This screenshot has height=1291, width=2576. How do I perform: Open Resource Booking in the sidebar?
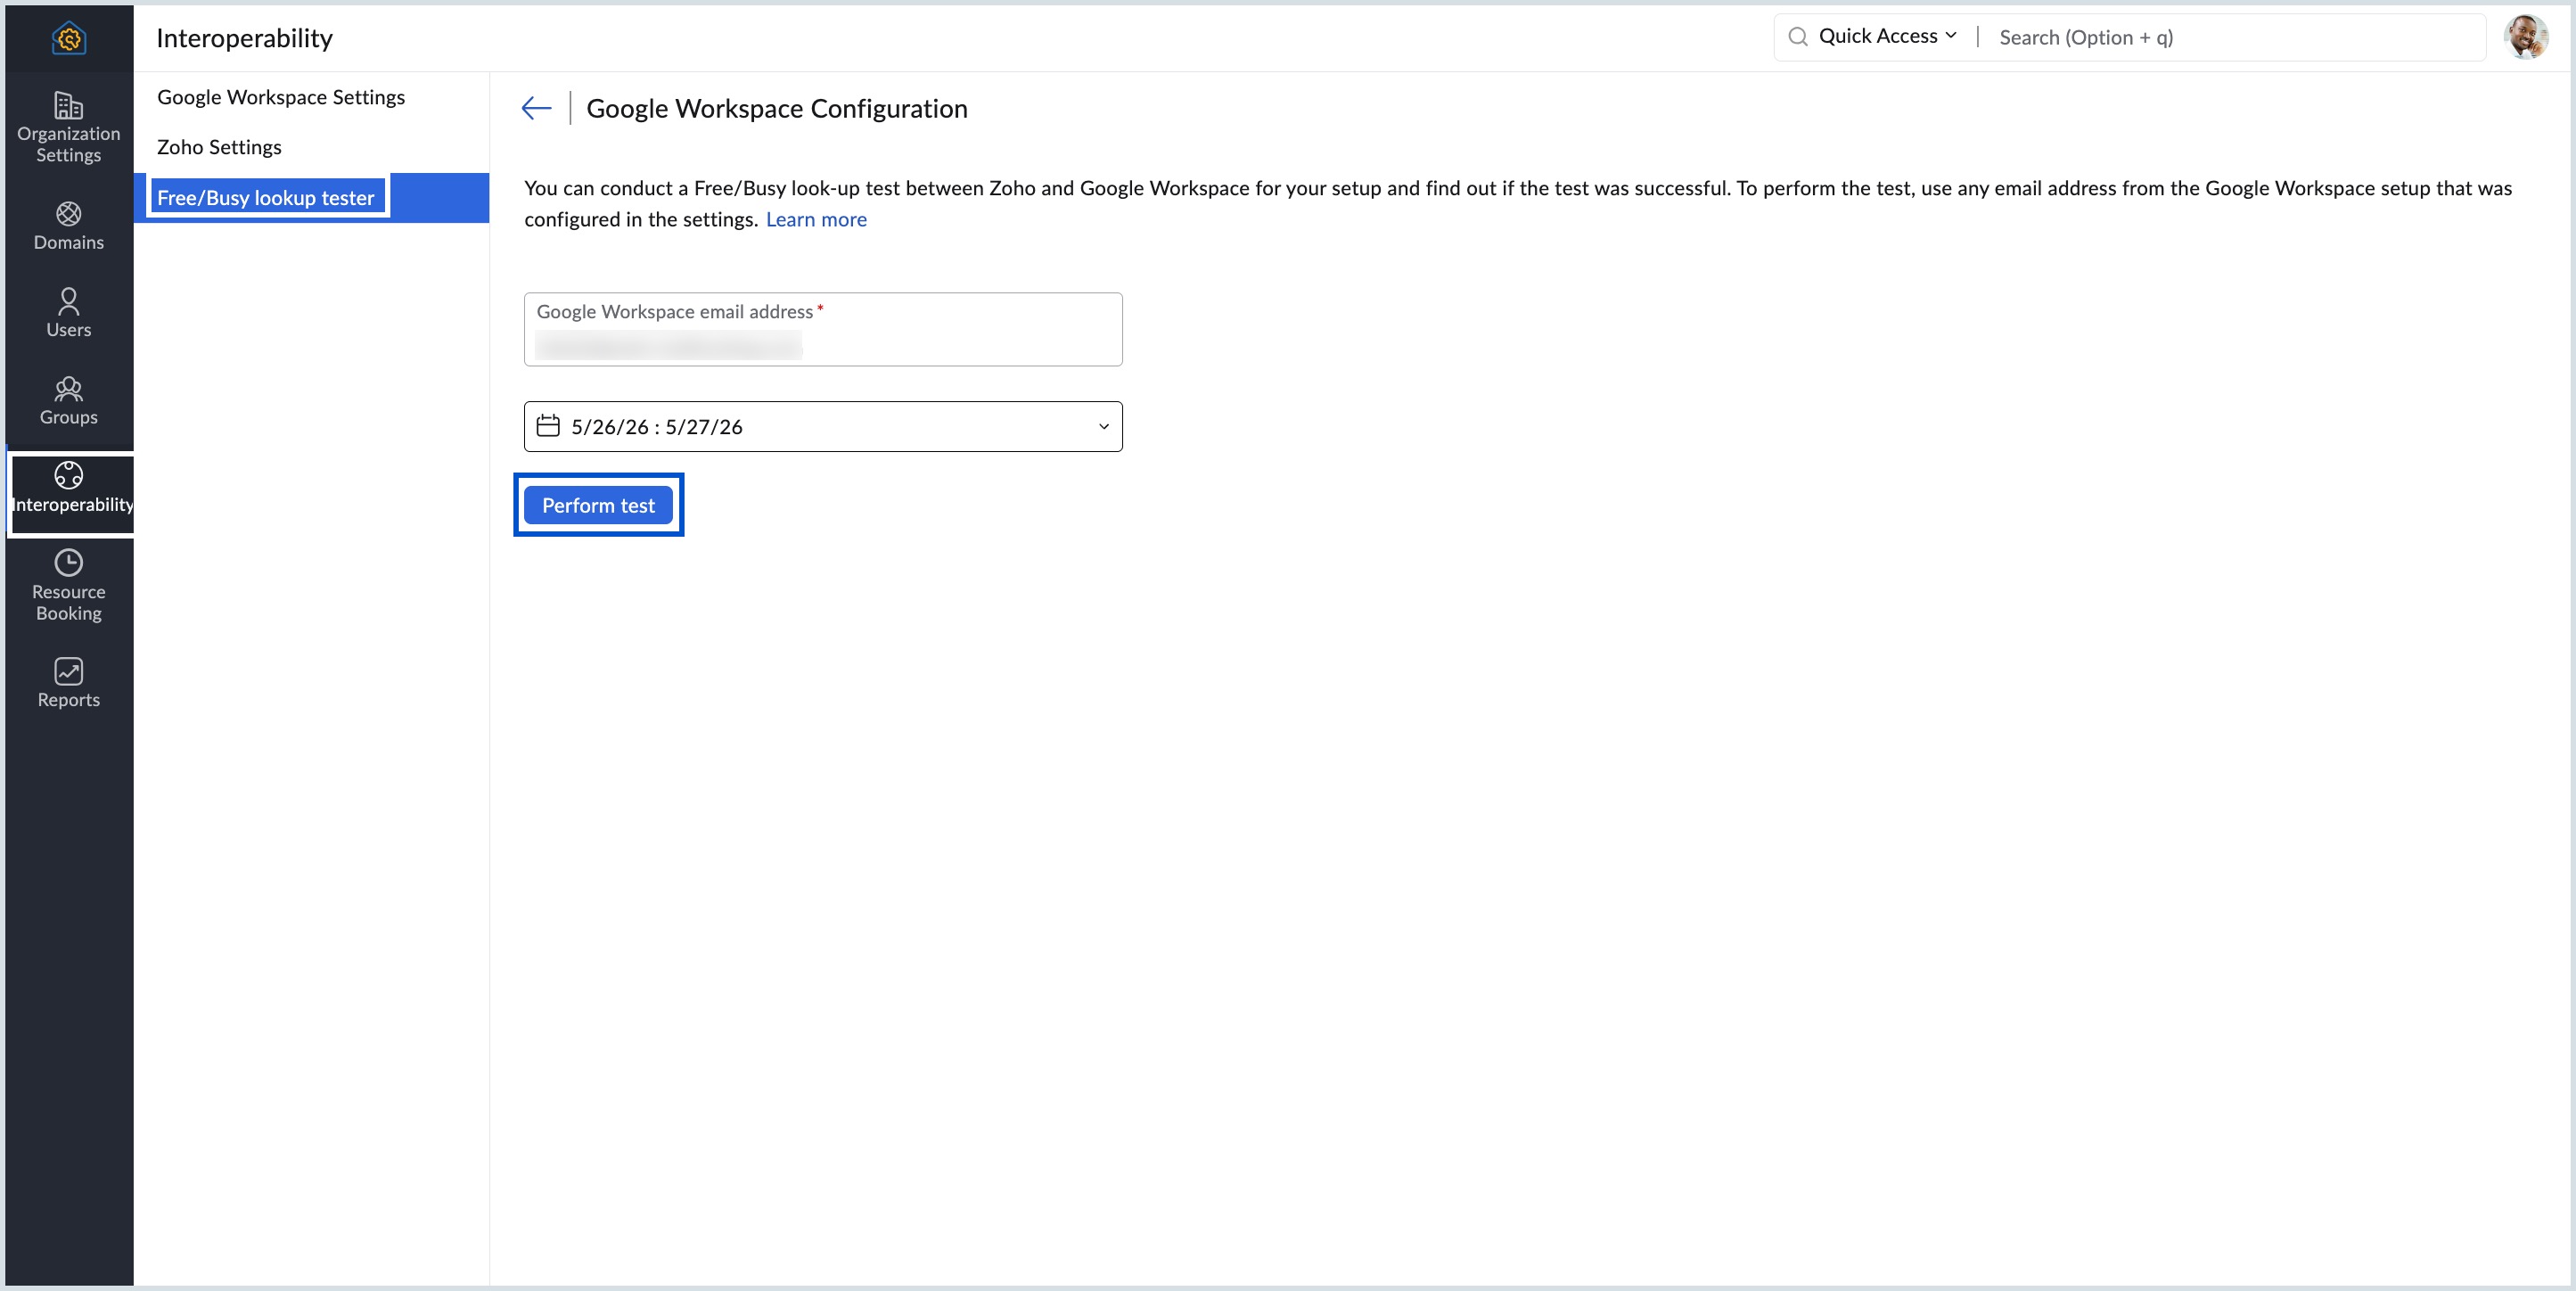coord(68,586)
